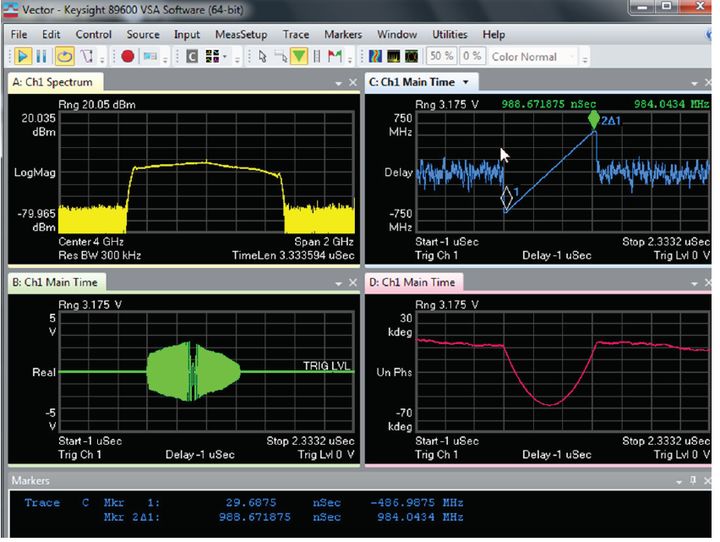720x542 pixels.
Task: Click the green 2Δ1 delta marker diamond
Action: point(595,119)
